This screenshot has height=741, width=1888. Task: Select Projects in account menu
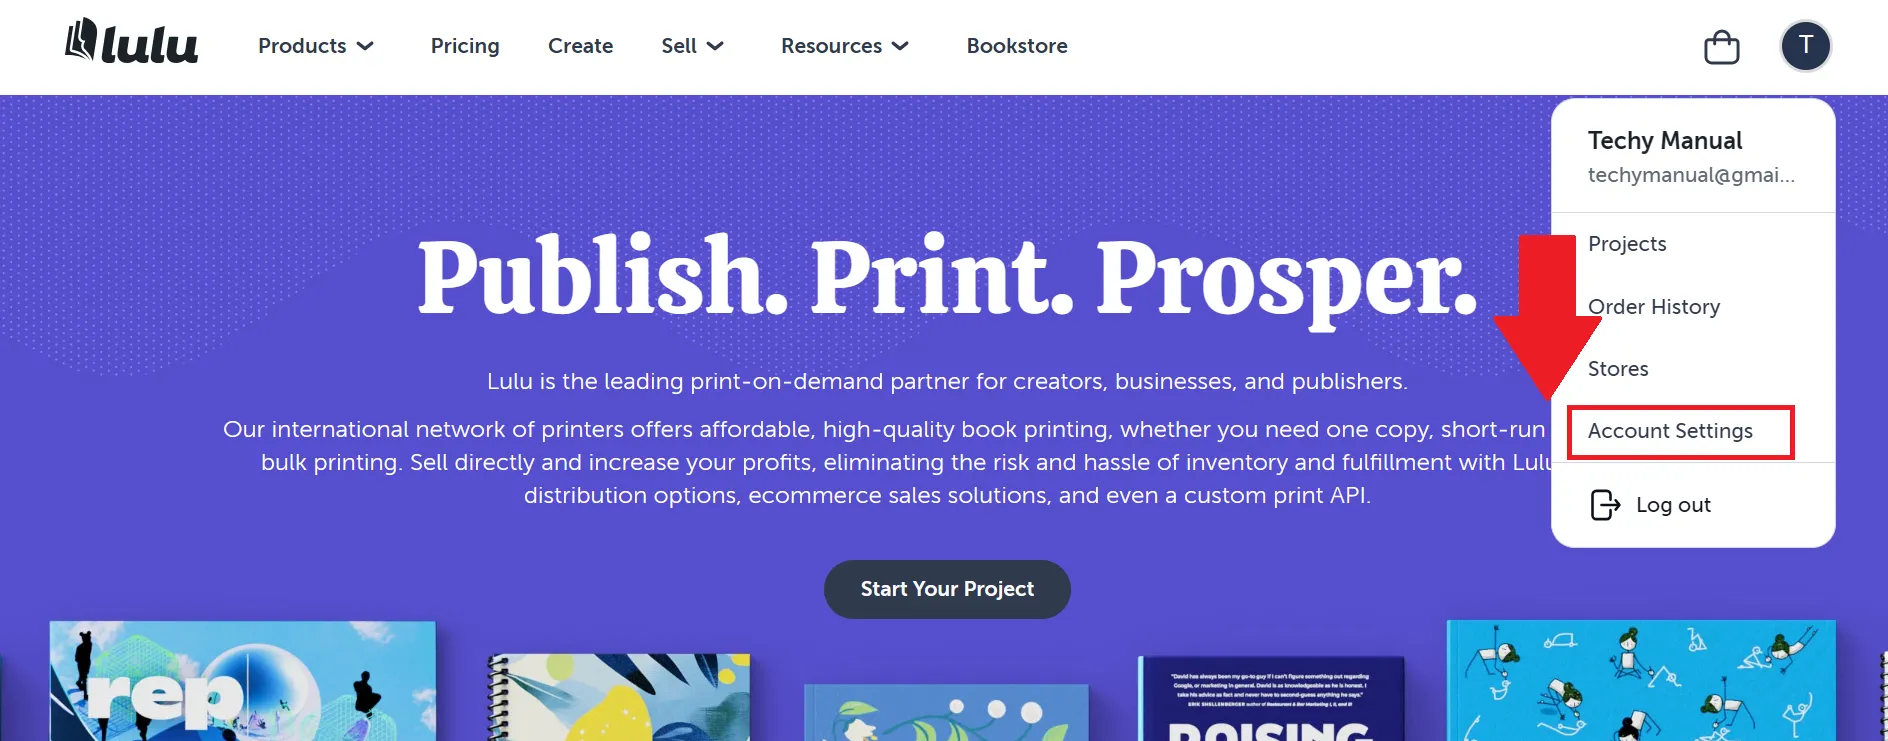tap(1627, 244)
